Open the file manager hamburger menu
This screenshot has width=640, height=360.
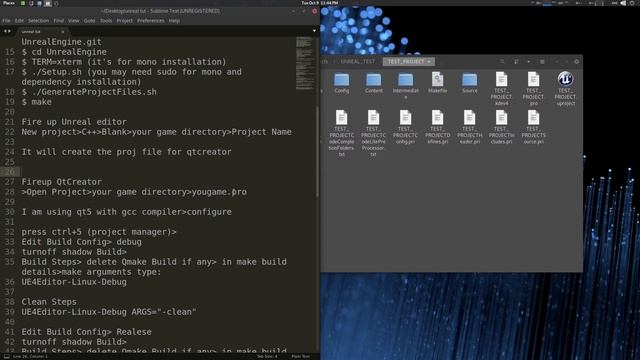pyautogui.click(x=542, y=62)
